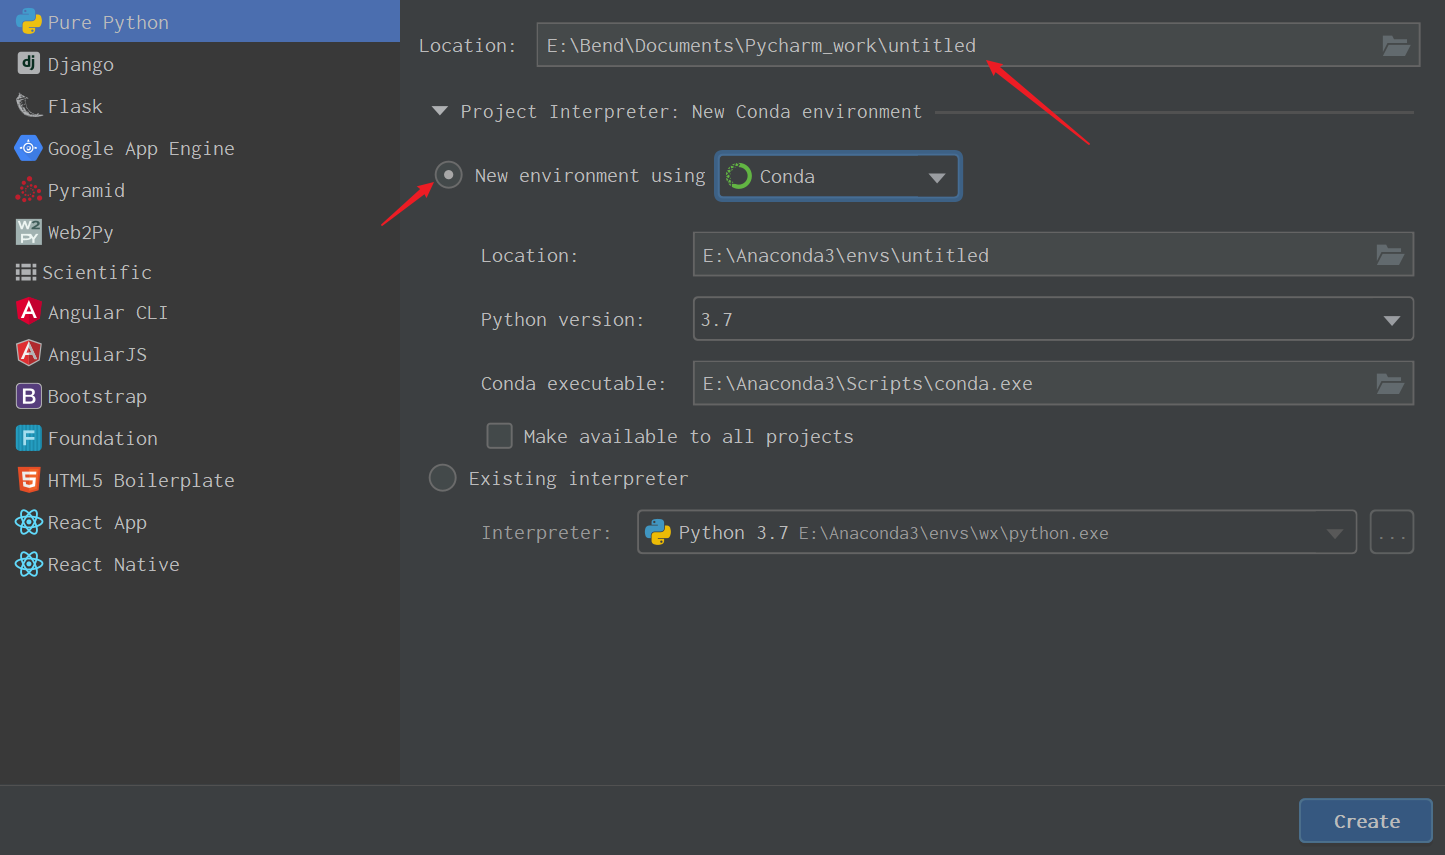Click the Web2Py project icon
This screenshot has height=855, width=1445.
(x=29, y=231)
